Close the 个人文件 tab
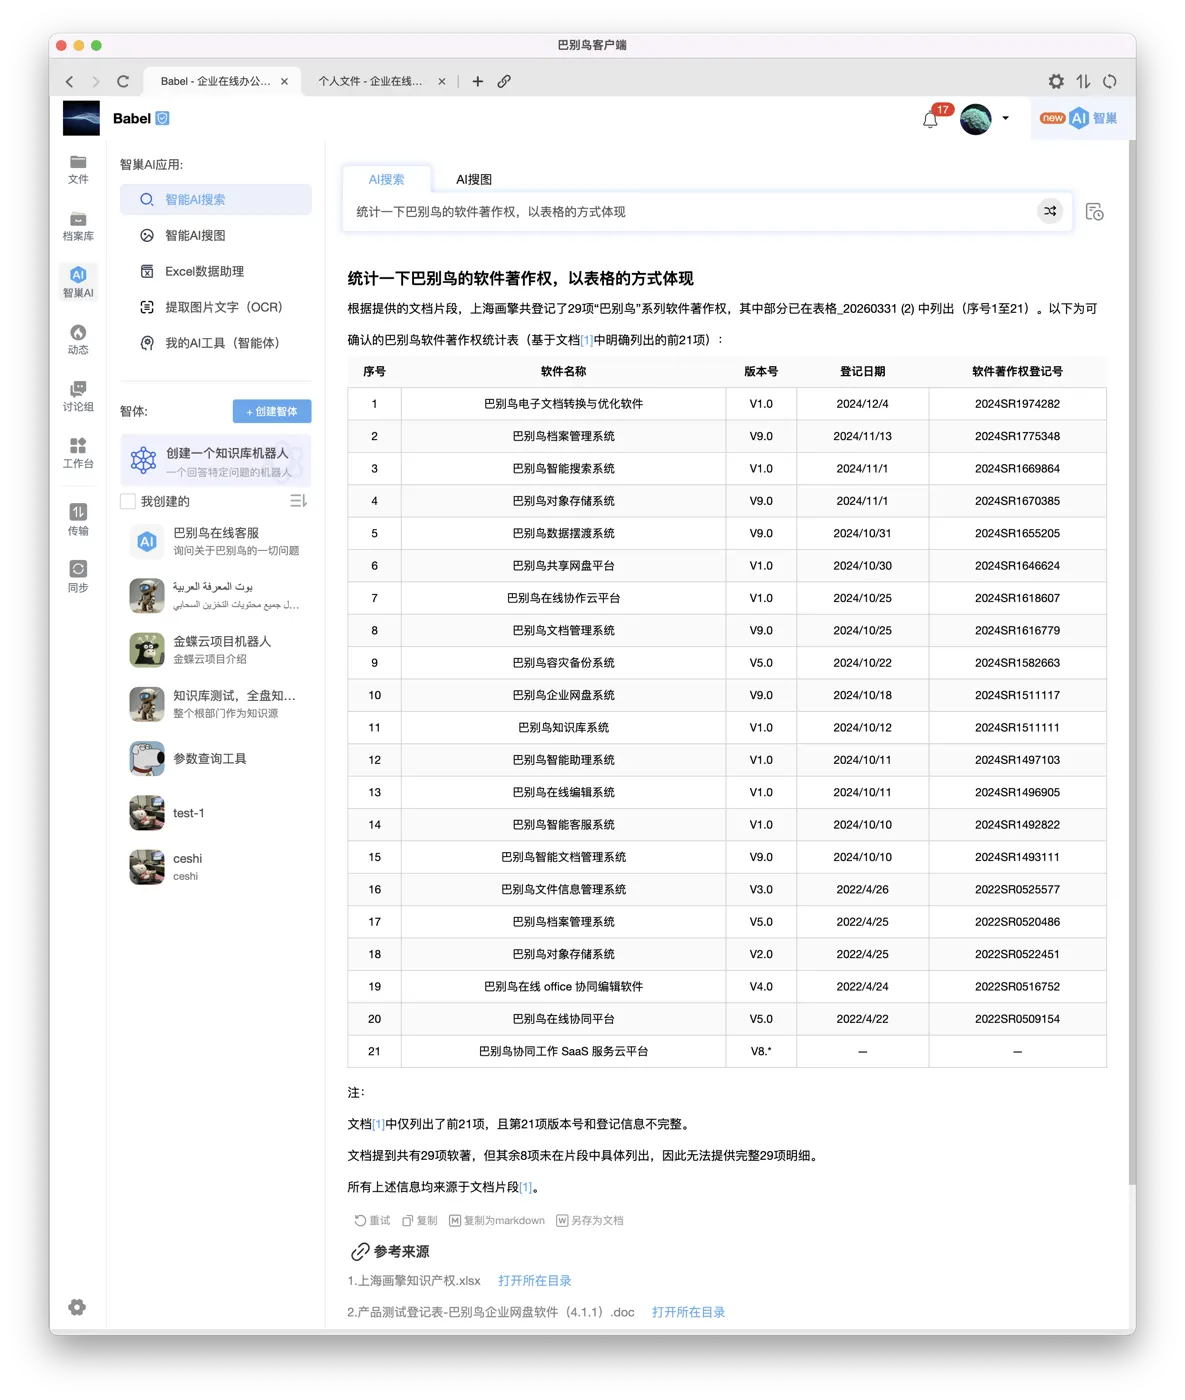The width and height of the screenshot is (1185, 1400). pyautogui.click(x=442, y=82)
